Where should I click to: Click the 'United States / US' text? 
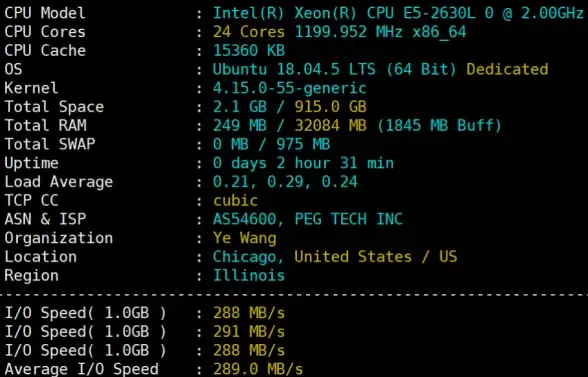click(x=376, y=257)
